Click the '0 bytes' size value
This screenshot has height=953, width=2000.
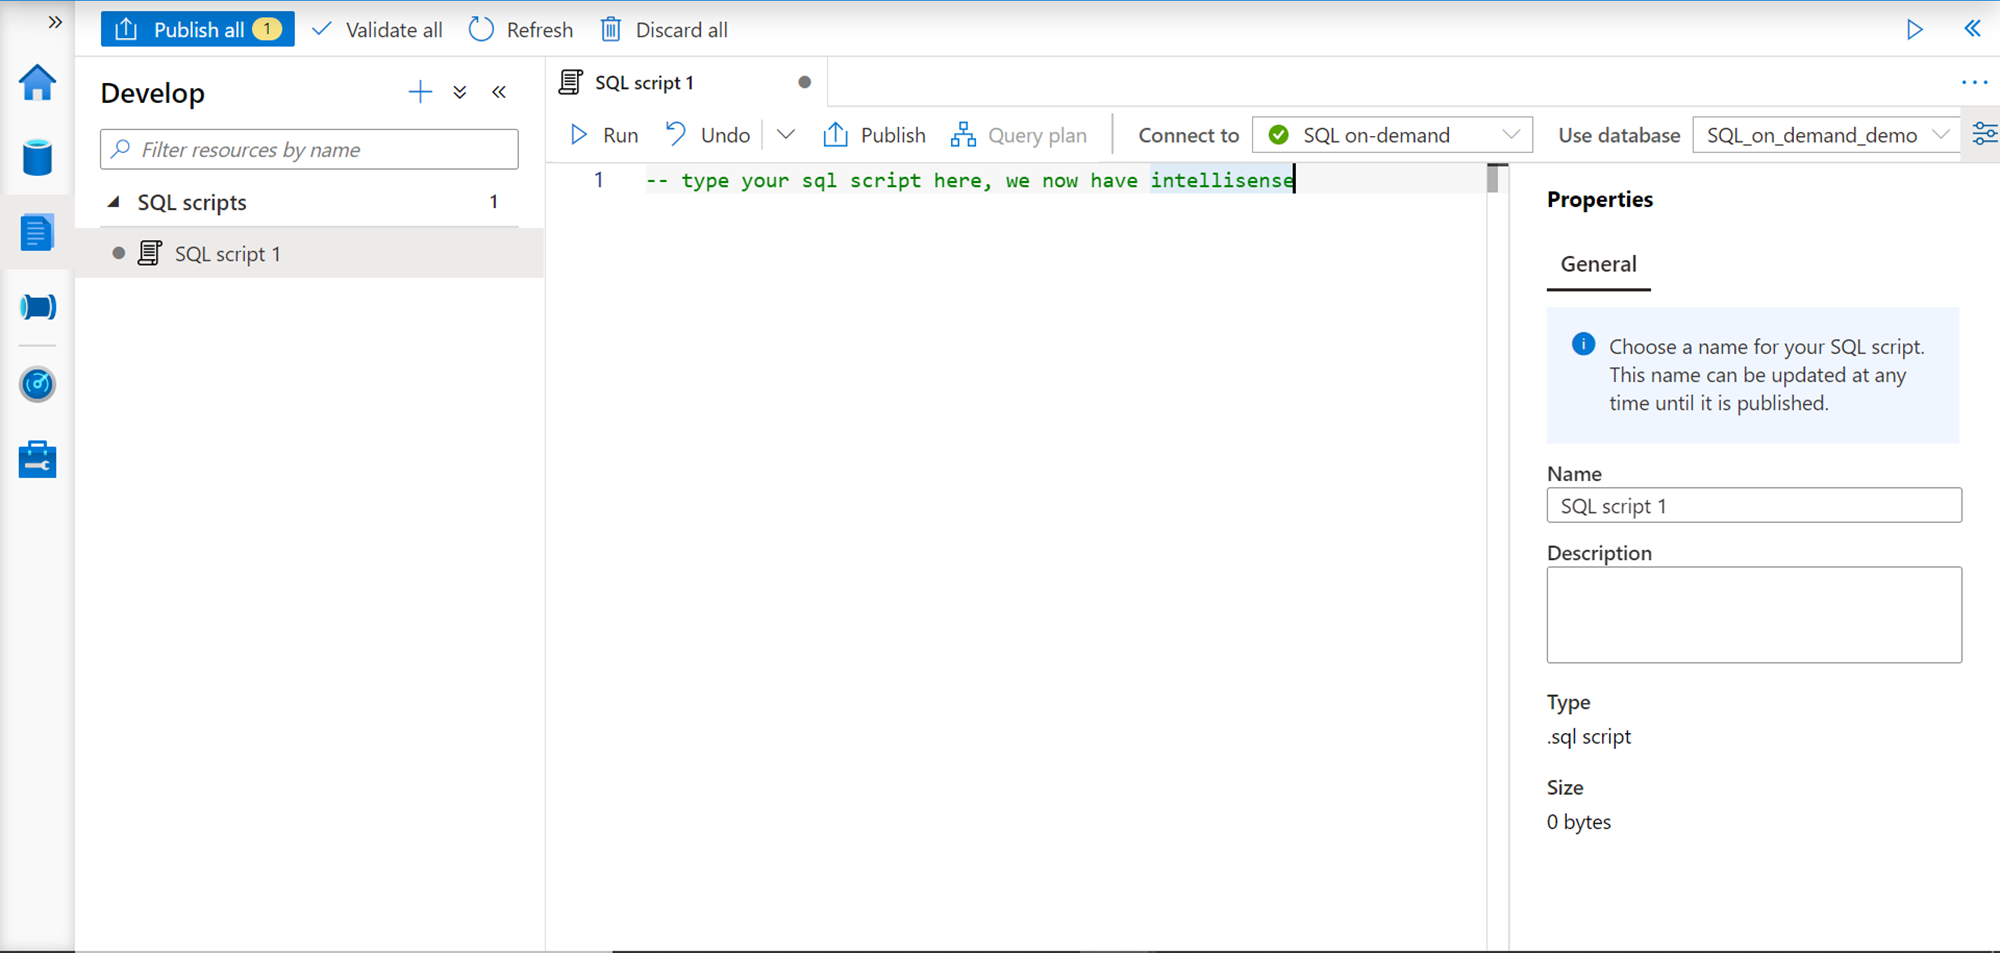(x=1579, y=822)
